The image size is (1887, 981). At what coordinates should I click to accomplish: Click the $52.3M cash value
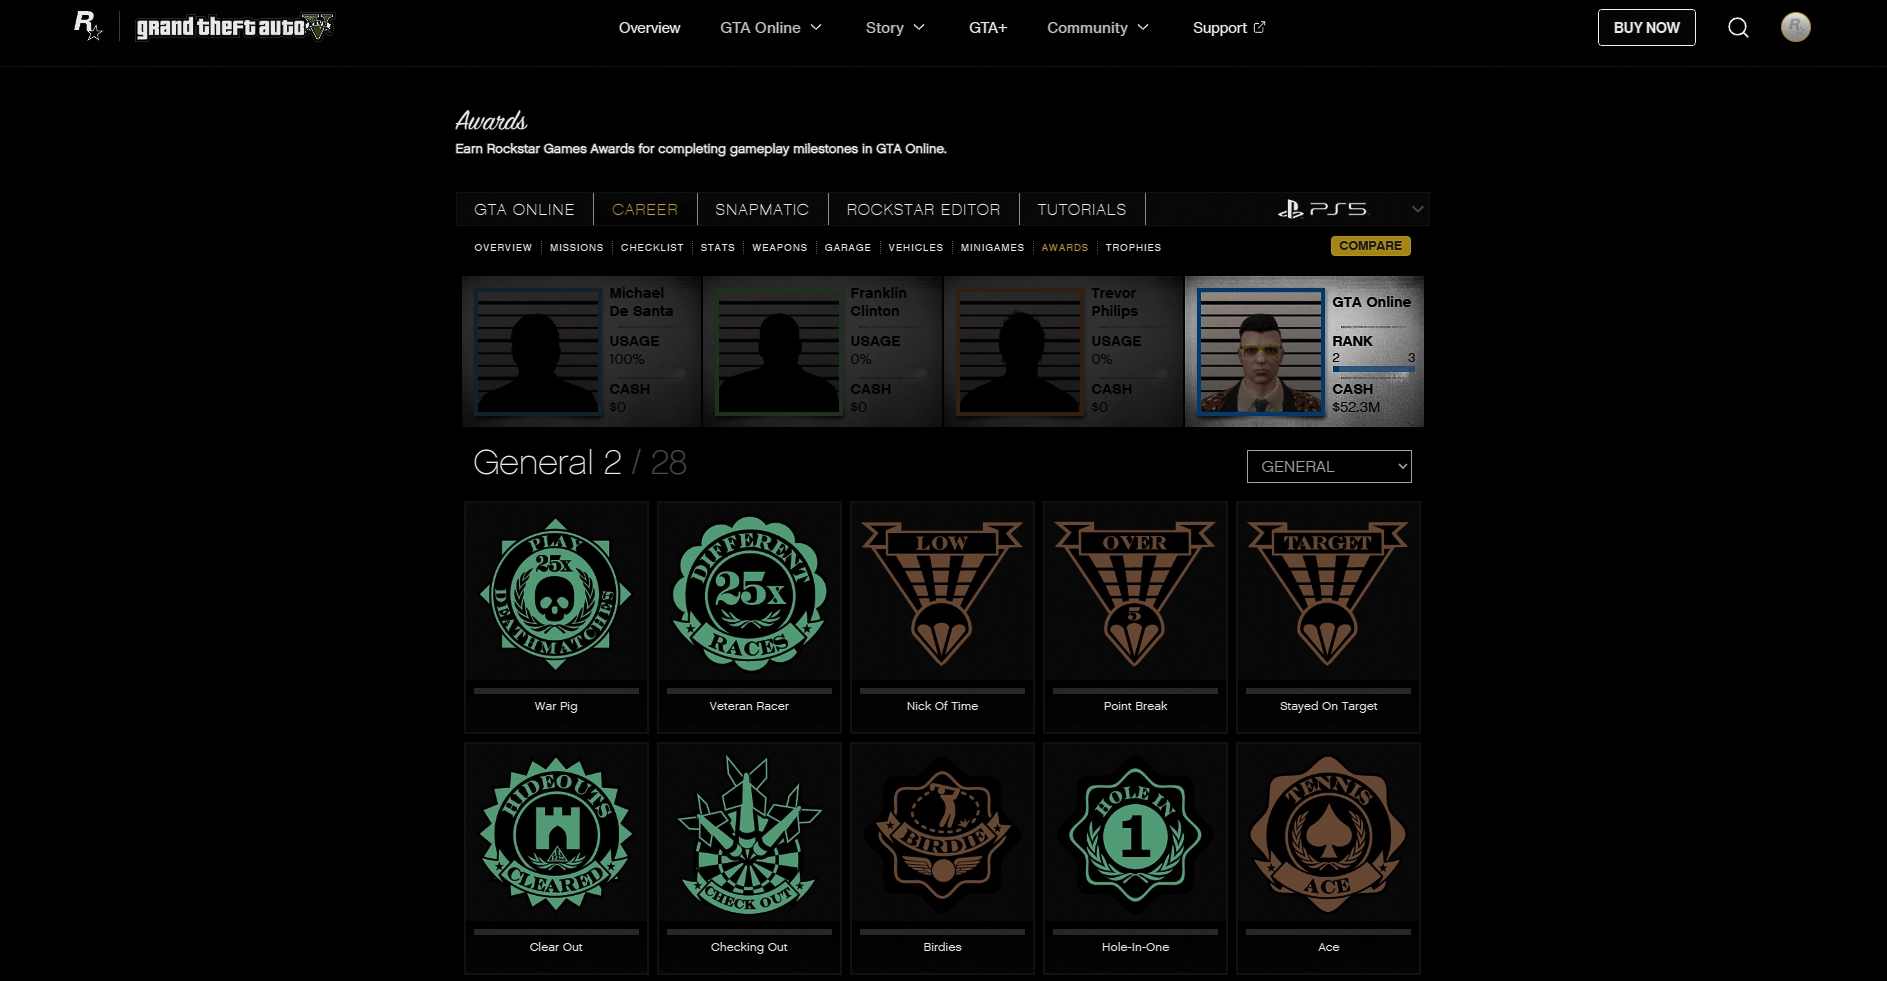click(x=1356, y=407)
